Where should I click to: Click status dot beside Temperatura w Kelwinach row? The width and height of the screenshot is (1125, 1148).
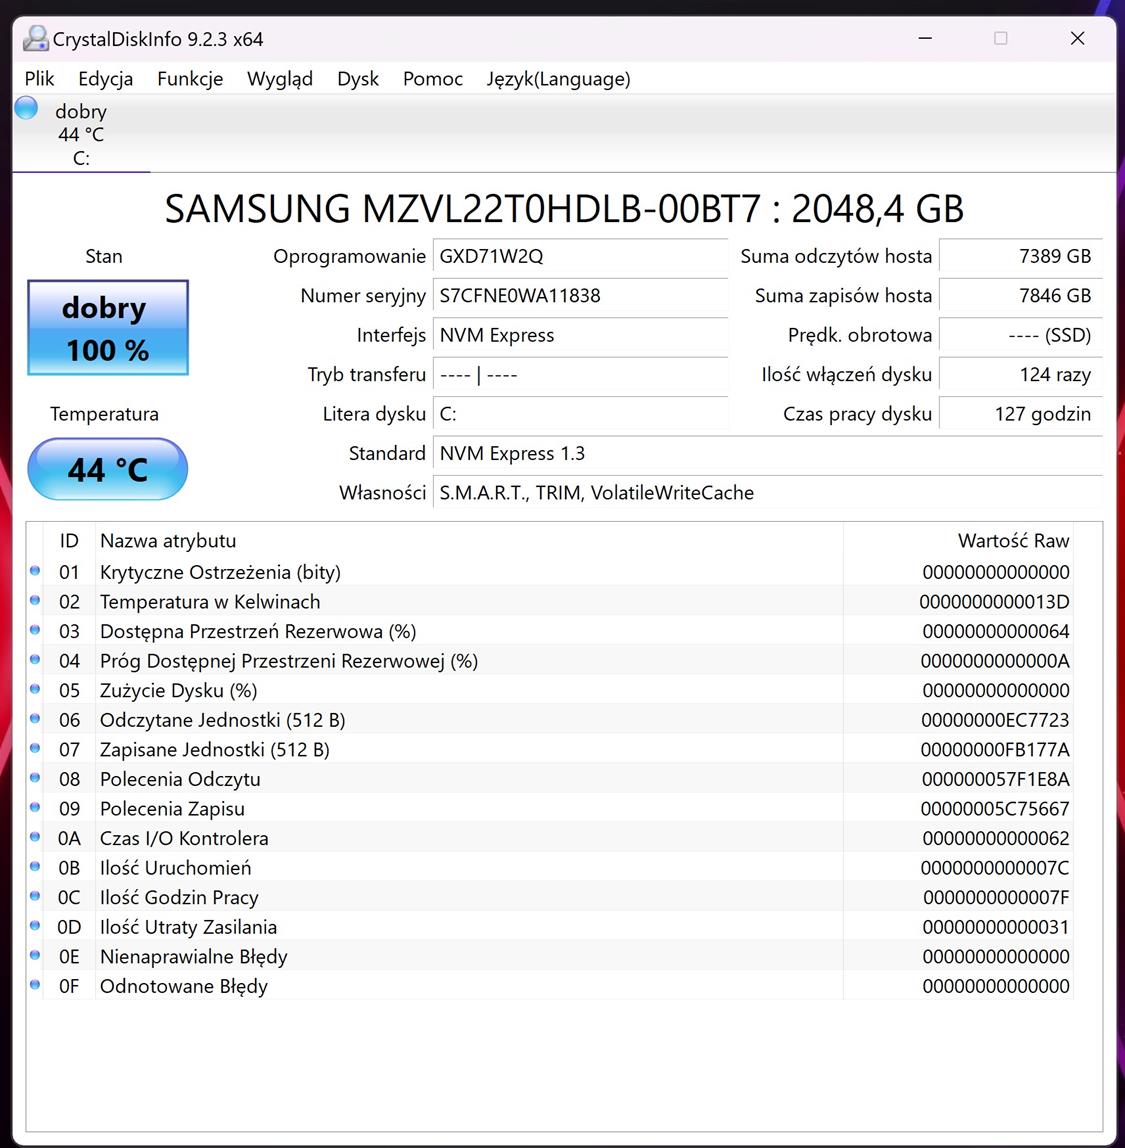[x=36, y=600]
